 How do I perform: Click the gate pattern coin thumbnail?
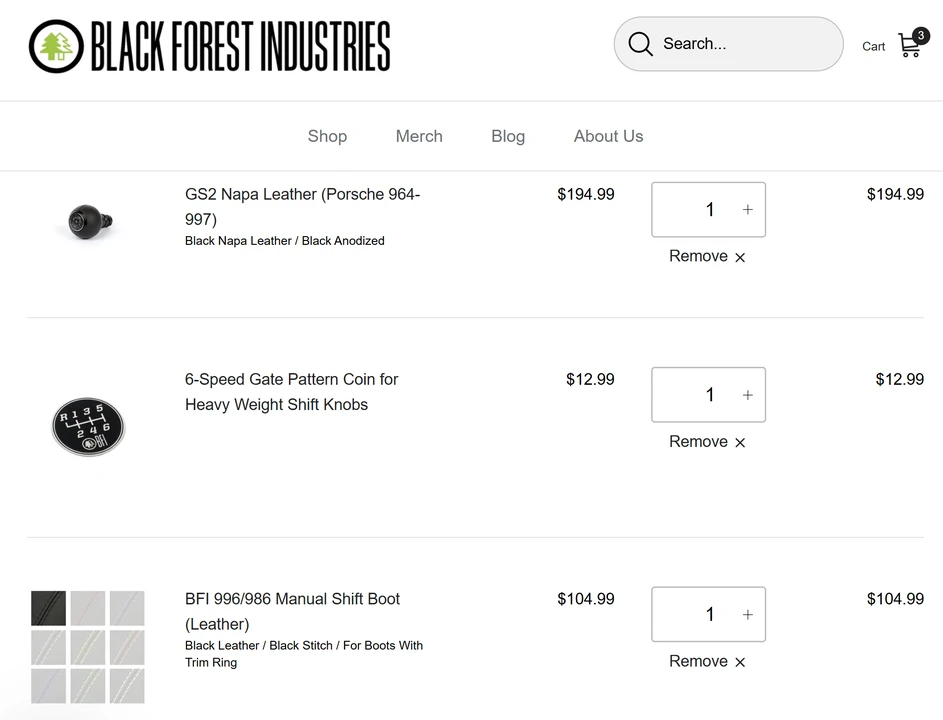pos(88,426)
